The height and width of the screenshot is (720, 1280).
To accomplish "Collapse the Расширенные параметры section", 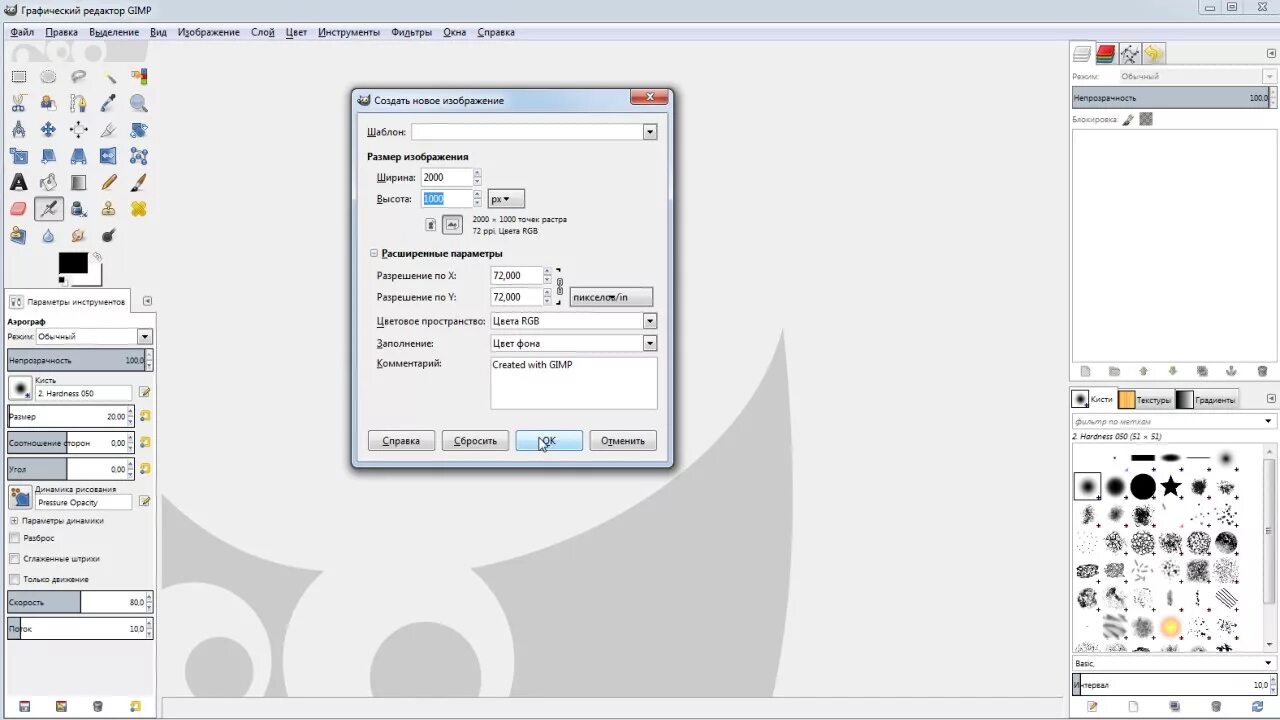I will click(x=374, y=254).
